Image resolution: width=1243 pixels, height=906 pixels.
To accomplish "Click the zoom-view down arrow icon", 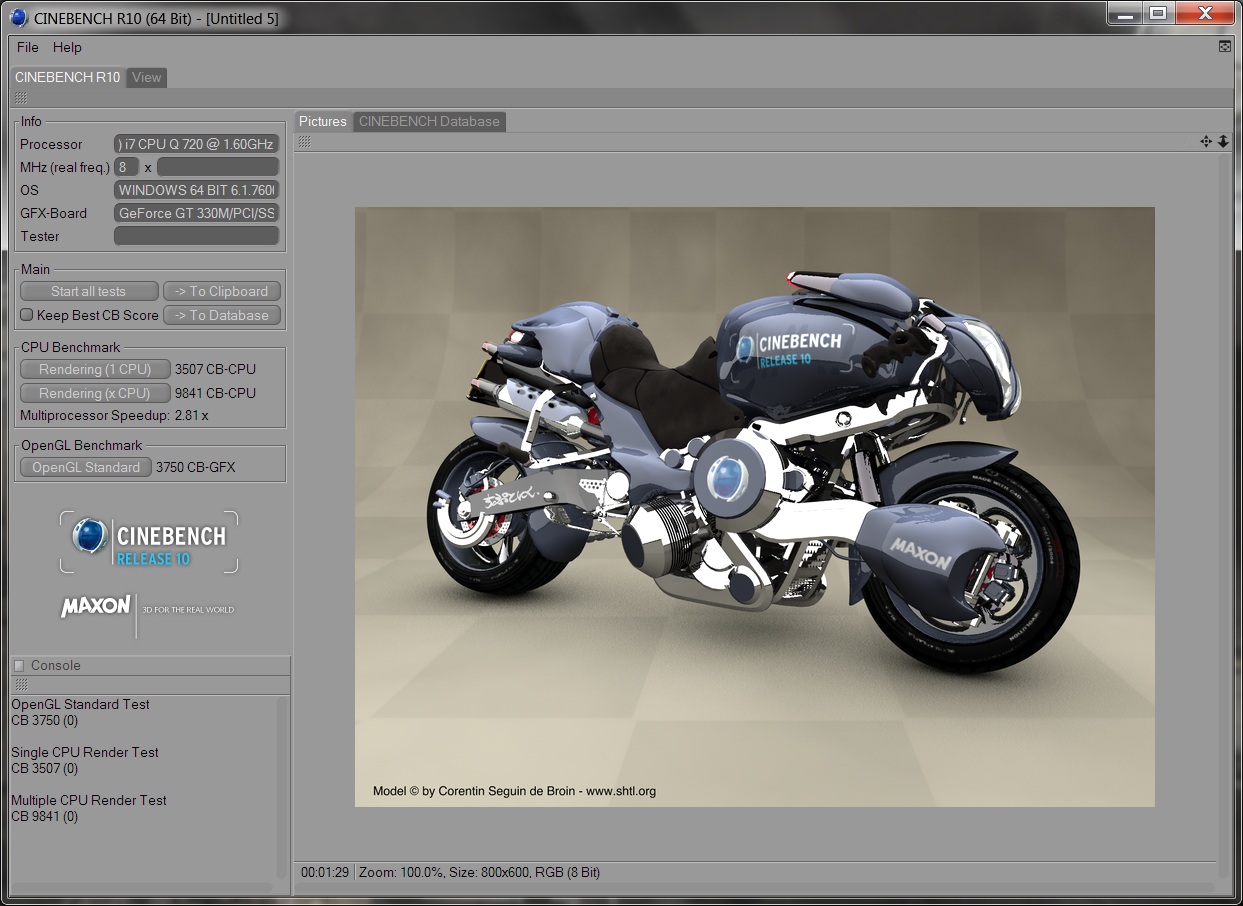I will pos(1223,142).
